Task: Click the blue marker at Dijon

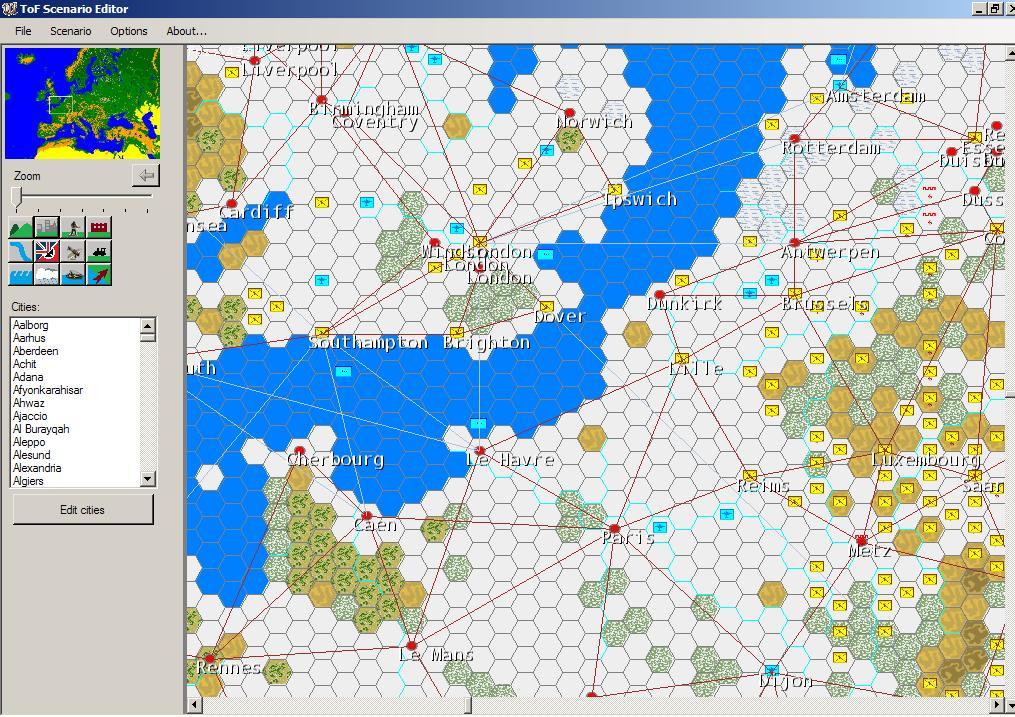Action: click(x=771, y=670)
